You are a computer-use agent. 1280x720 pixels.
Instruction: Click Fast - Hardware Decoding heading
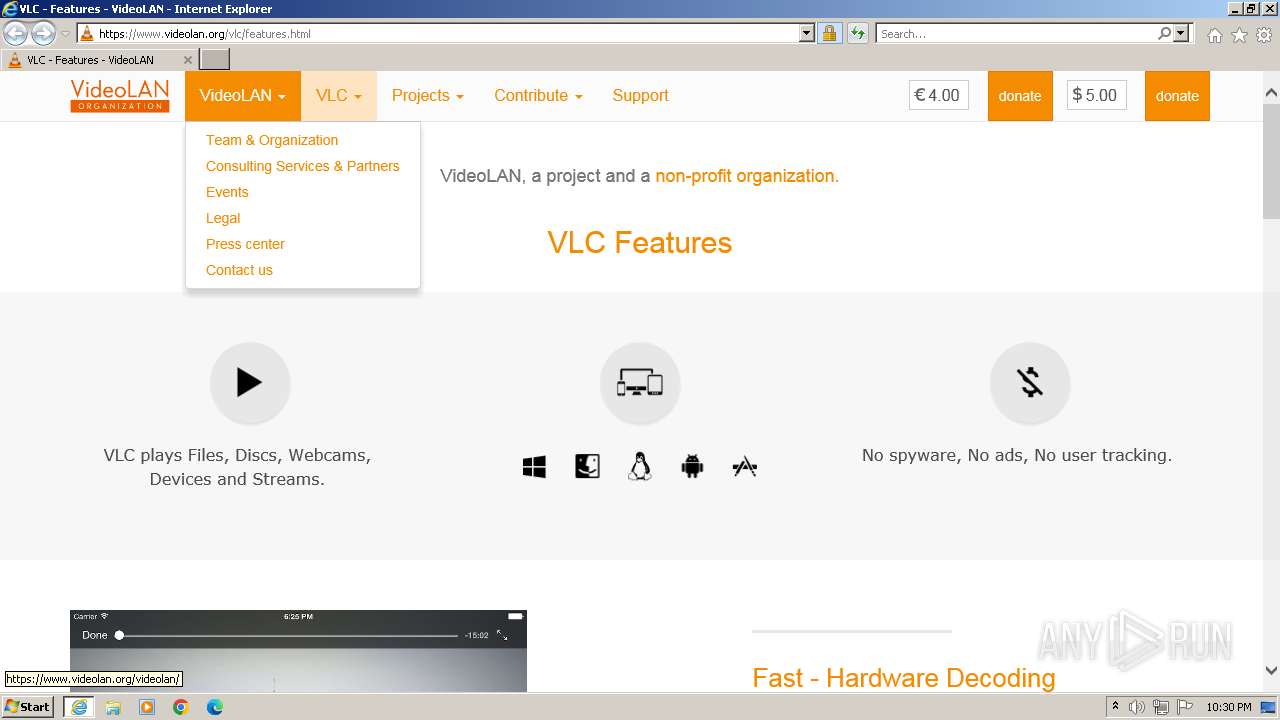(904, 678)
